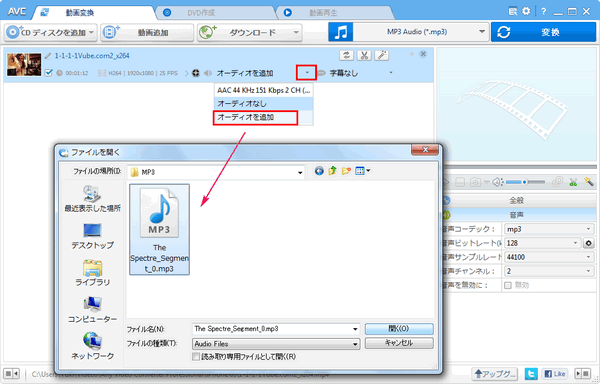Click the scissors clip icon on the video item
Image resolution: width=600 pixels, height=384 pixels.
point(364,55)
